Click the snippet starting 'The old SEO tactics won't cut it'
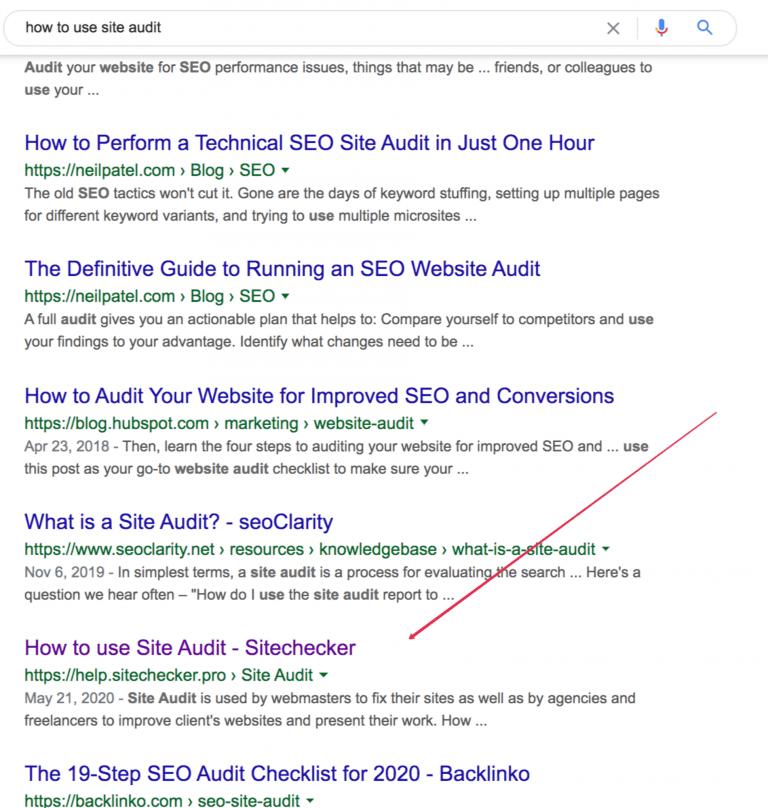This screenshot has height=808, width=768. (342, 205)
